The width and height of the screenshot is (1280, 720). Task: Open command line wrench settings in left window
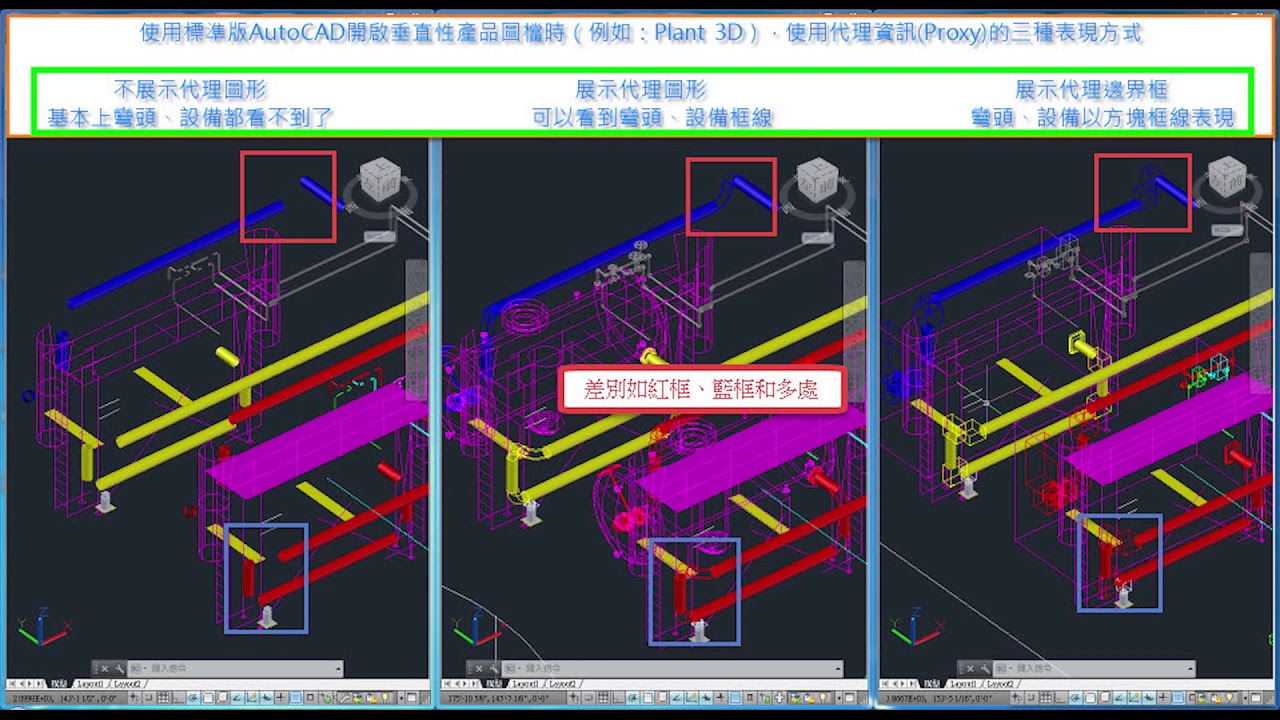pyautogui.click(x=119, y=669)
